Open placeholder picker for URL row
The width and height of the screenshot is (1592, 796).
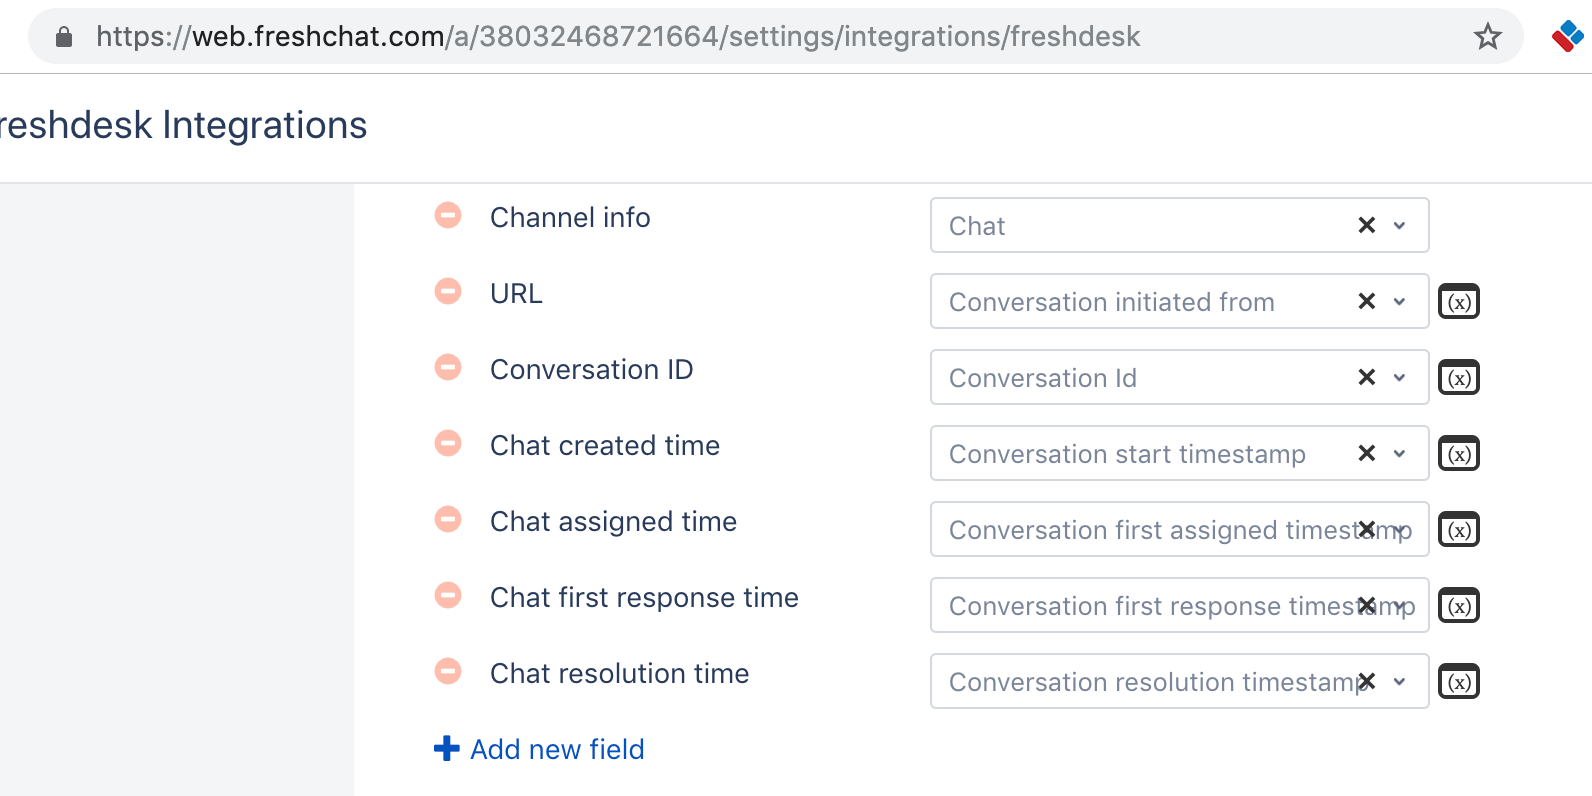pos(1459,302)
